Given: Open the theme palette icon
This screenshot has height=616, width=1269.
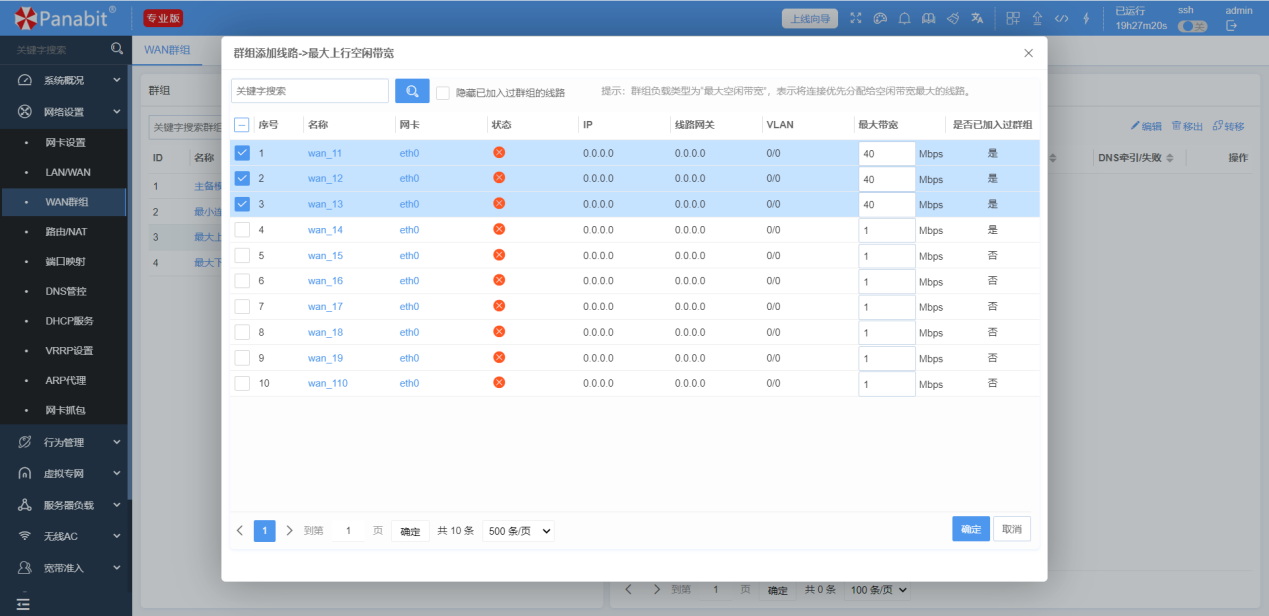Looking at the screenshot, I should tap(880, 18).
